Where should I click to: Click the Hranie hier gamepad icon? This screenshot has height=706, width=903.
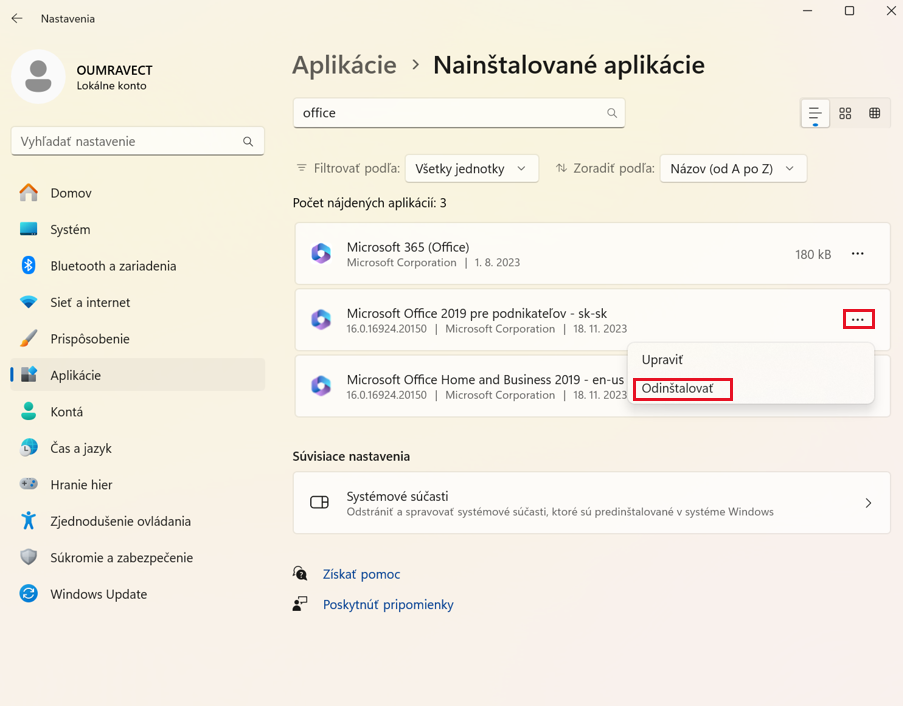(x=28, y=484)
